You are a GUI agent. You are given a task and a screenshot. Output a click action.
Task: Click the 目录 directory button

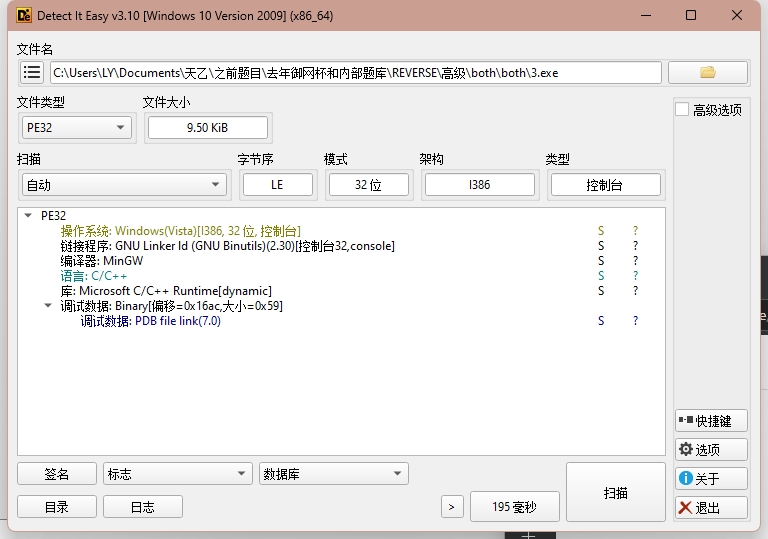point(57,507)
